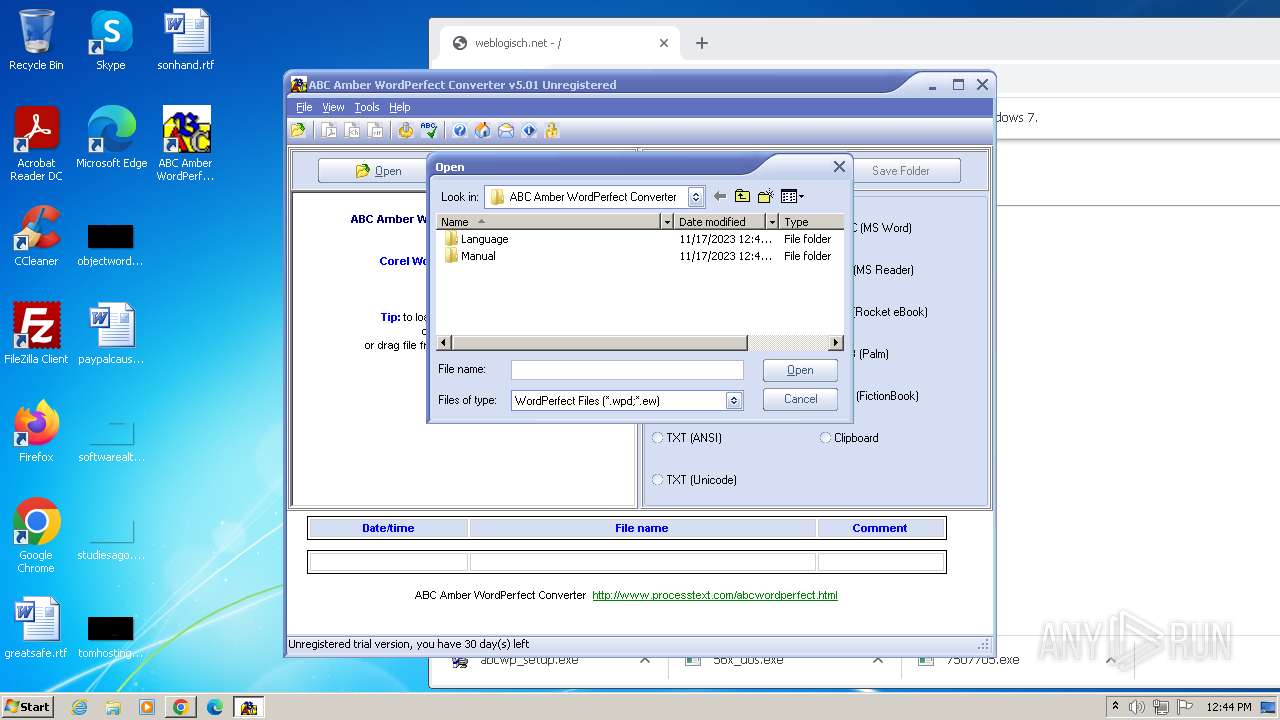Click the padlock register toolbar icon
The width and height of the screenshot is (1280, 720).
pos(551,130)
